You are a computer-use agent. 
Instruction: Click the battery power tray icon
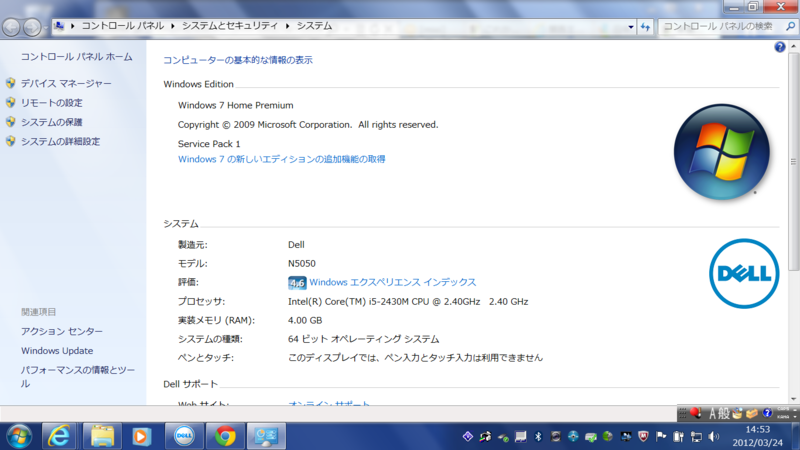pos(678,437)
